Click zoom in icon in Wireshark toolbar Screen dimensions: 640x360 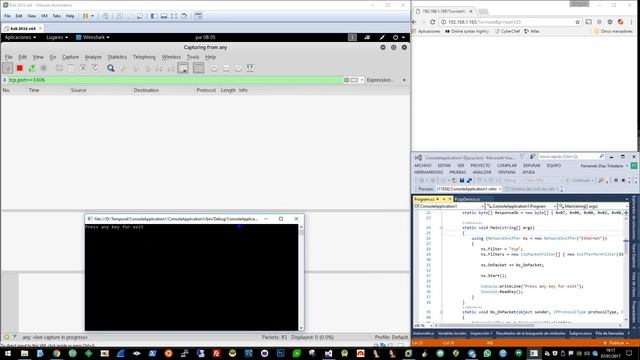point(214,68)
